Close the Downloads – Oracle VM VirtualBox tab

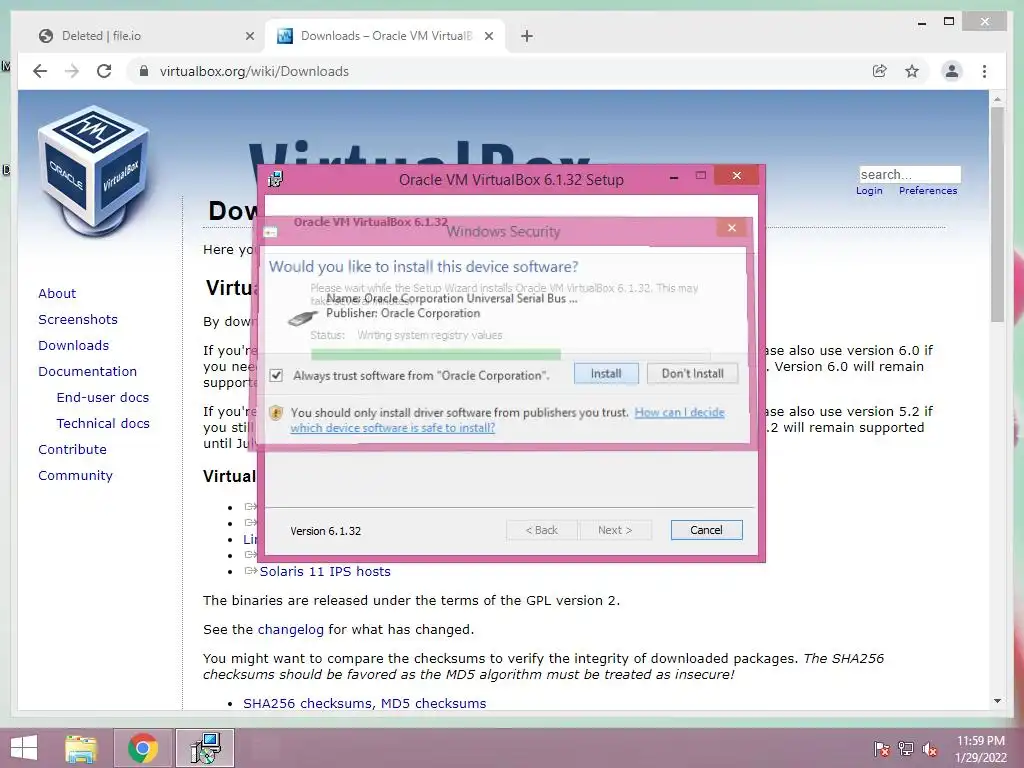click(488, 36)
